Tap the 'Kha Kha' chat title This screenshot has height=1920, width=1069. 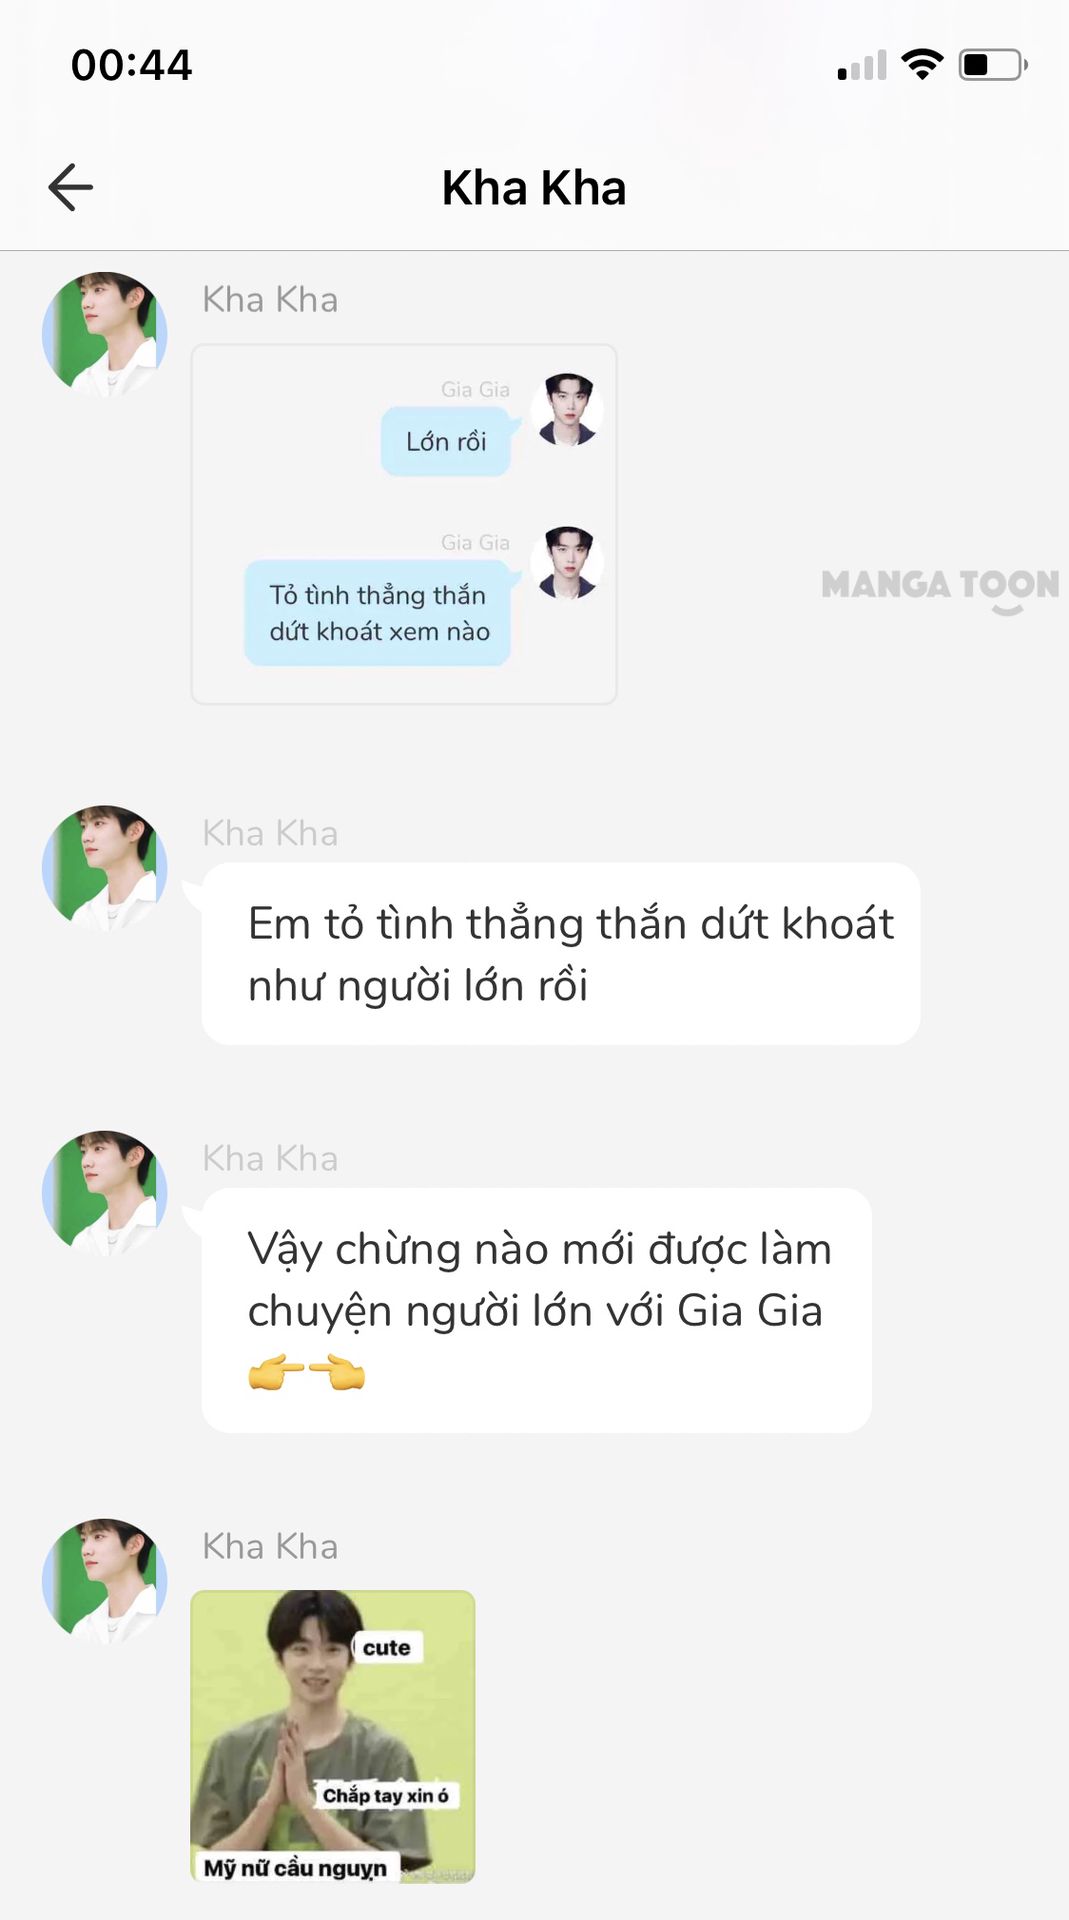(x=534, y=188)
